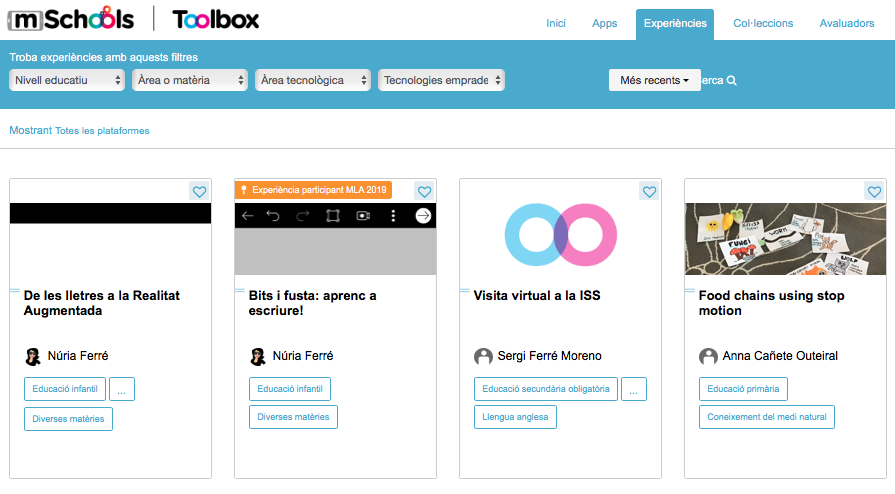Screen dimensions: 895x494
Task: Click 'Experiència participant MLA 2019' orange badge
Action: (313, 190)
